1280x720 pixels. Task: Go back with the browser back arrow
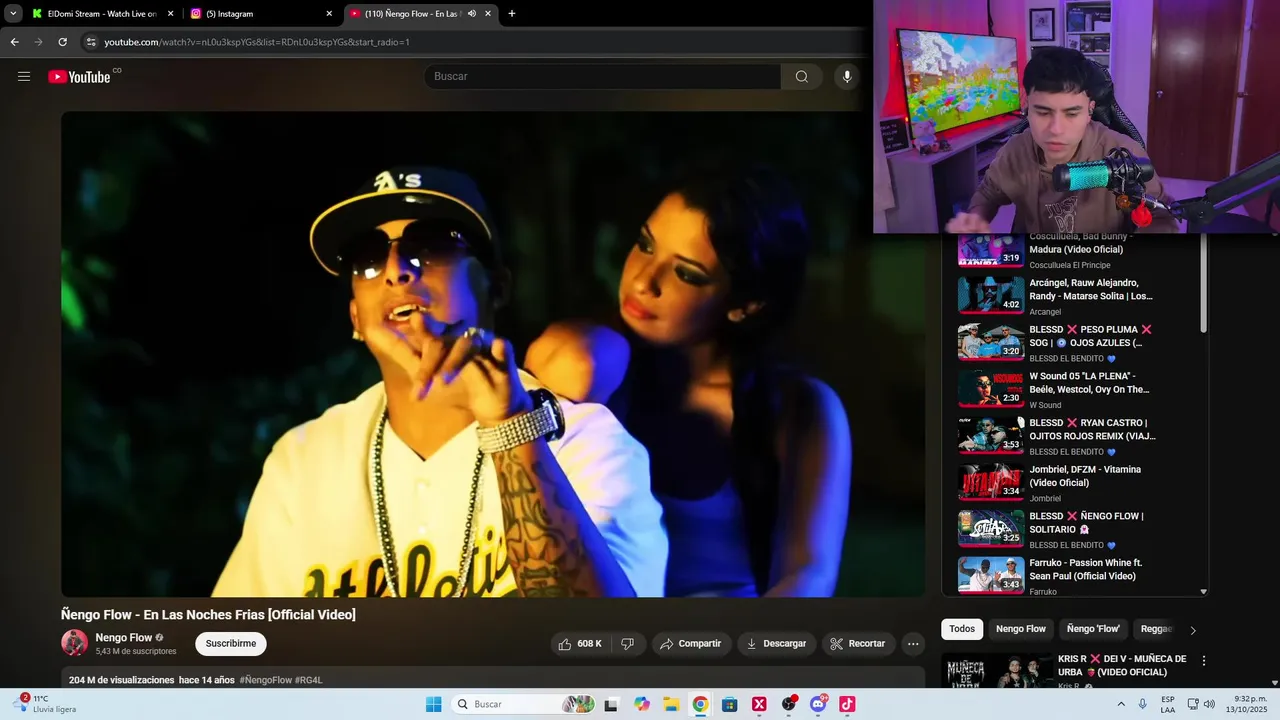[14, 42]
